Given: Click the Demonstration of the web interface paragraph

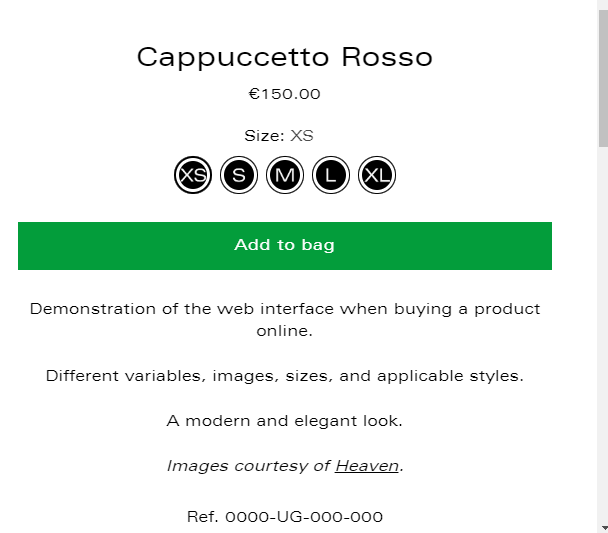Looking at the screenshot, I should [285, 309].
